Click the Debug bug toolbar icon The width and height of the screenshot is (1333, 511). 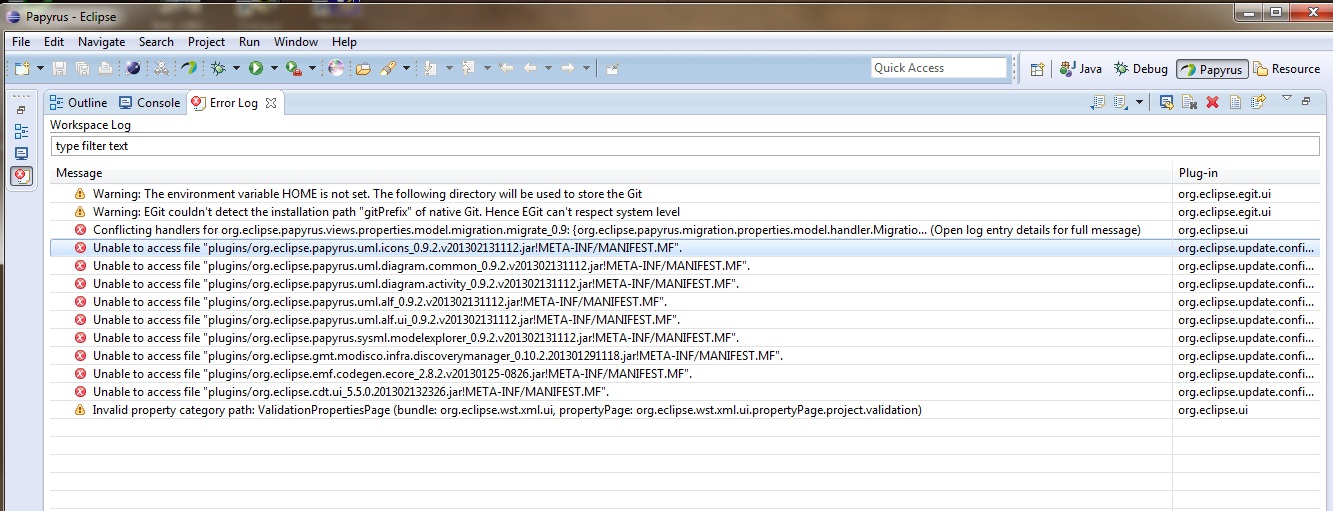click(219, 68)
